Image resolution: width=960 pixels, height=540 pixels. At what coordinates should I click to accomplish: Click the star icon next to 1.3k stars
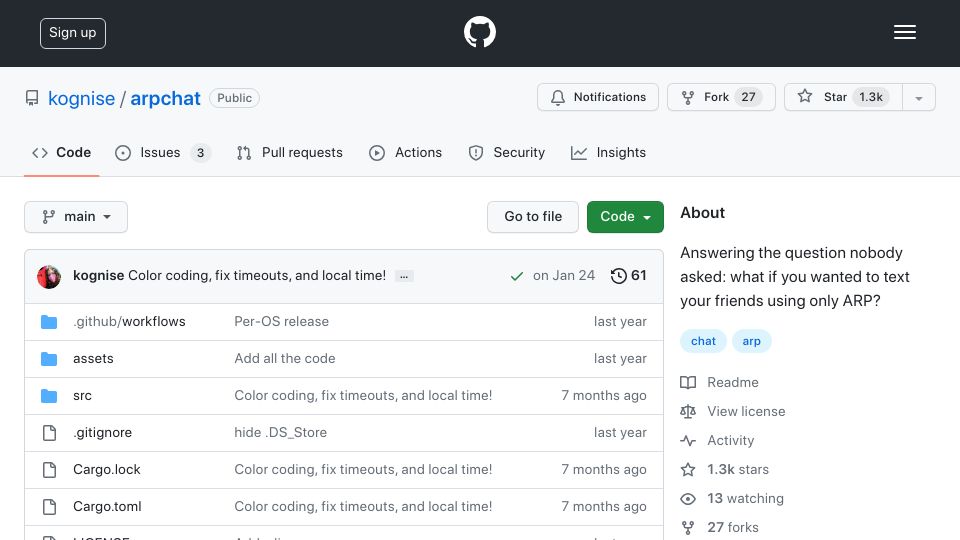(688, 470)
